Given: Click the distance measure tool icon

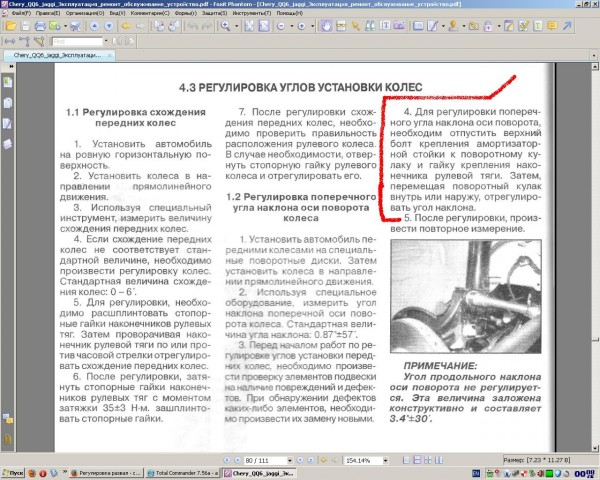Looking at the screenshot, I should pyautogui.click(x=10, y=41).
